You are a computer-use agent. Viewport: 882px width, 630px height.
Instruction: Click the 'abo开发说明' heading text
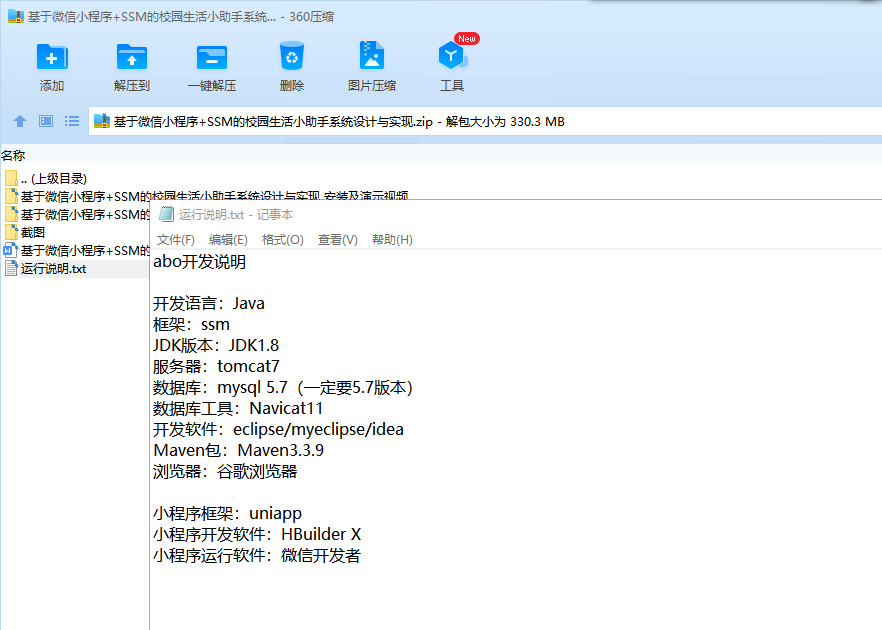tap(199, 262)
